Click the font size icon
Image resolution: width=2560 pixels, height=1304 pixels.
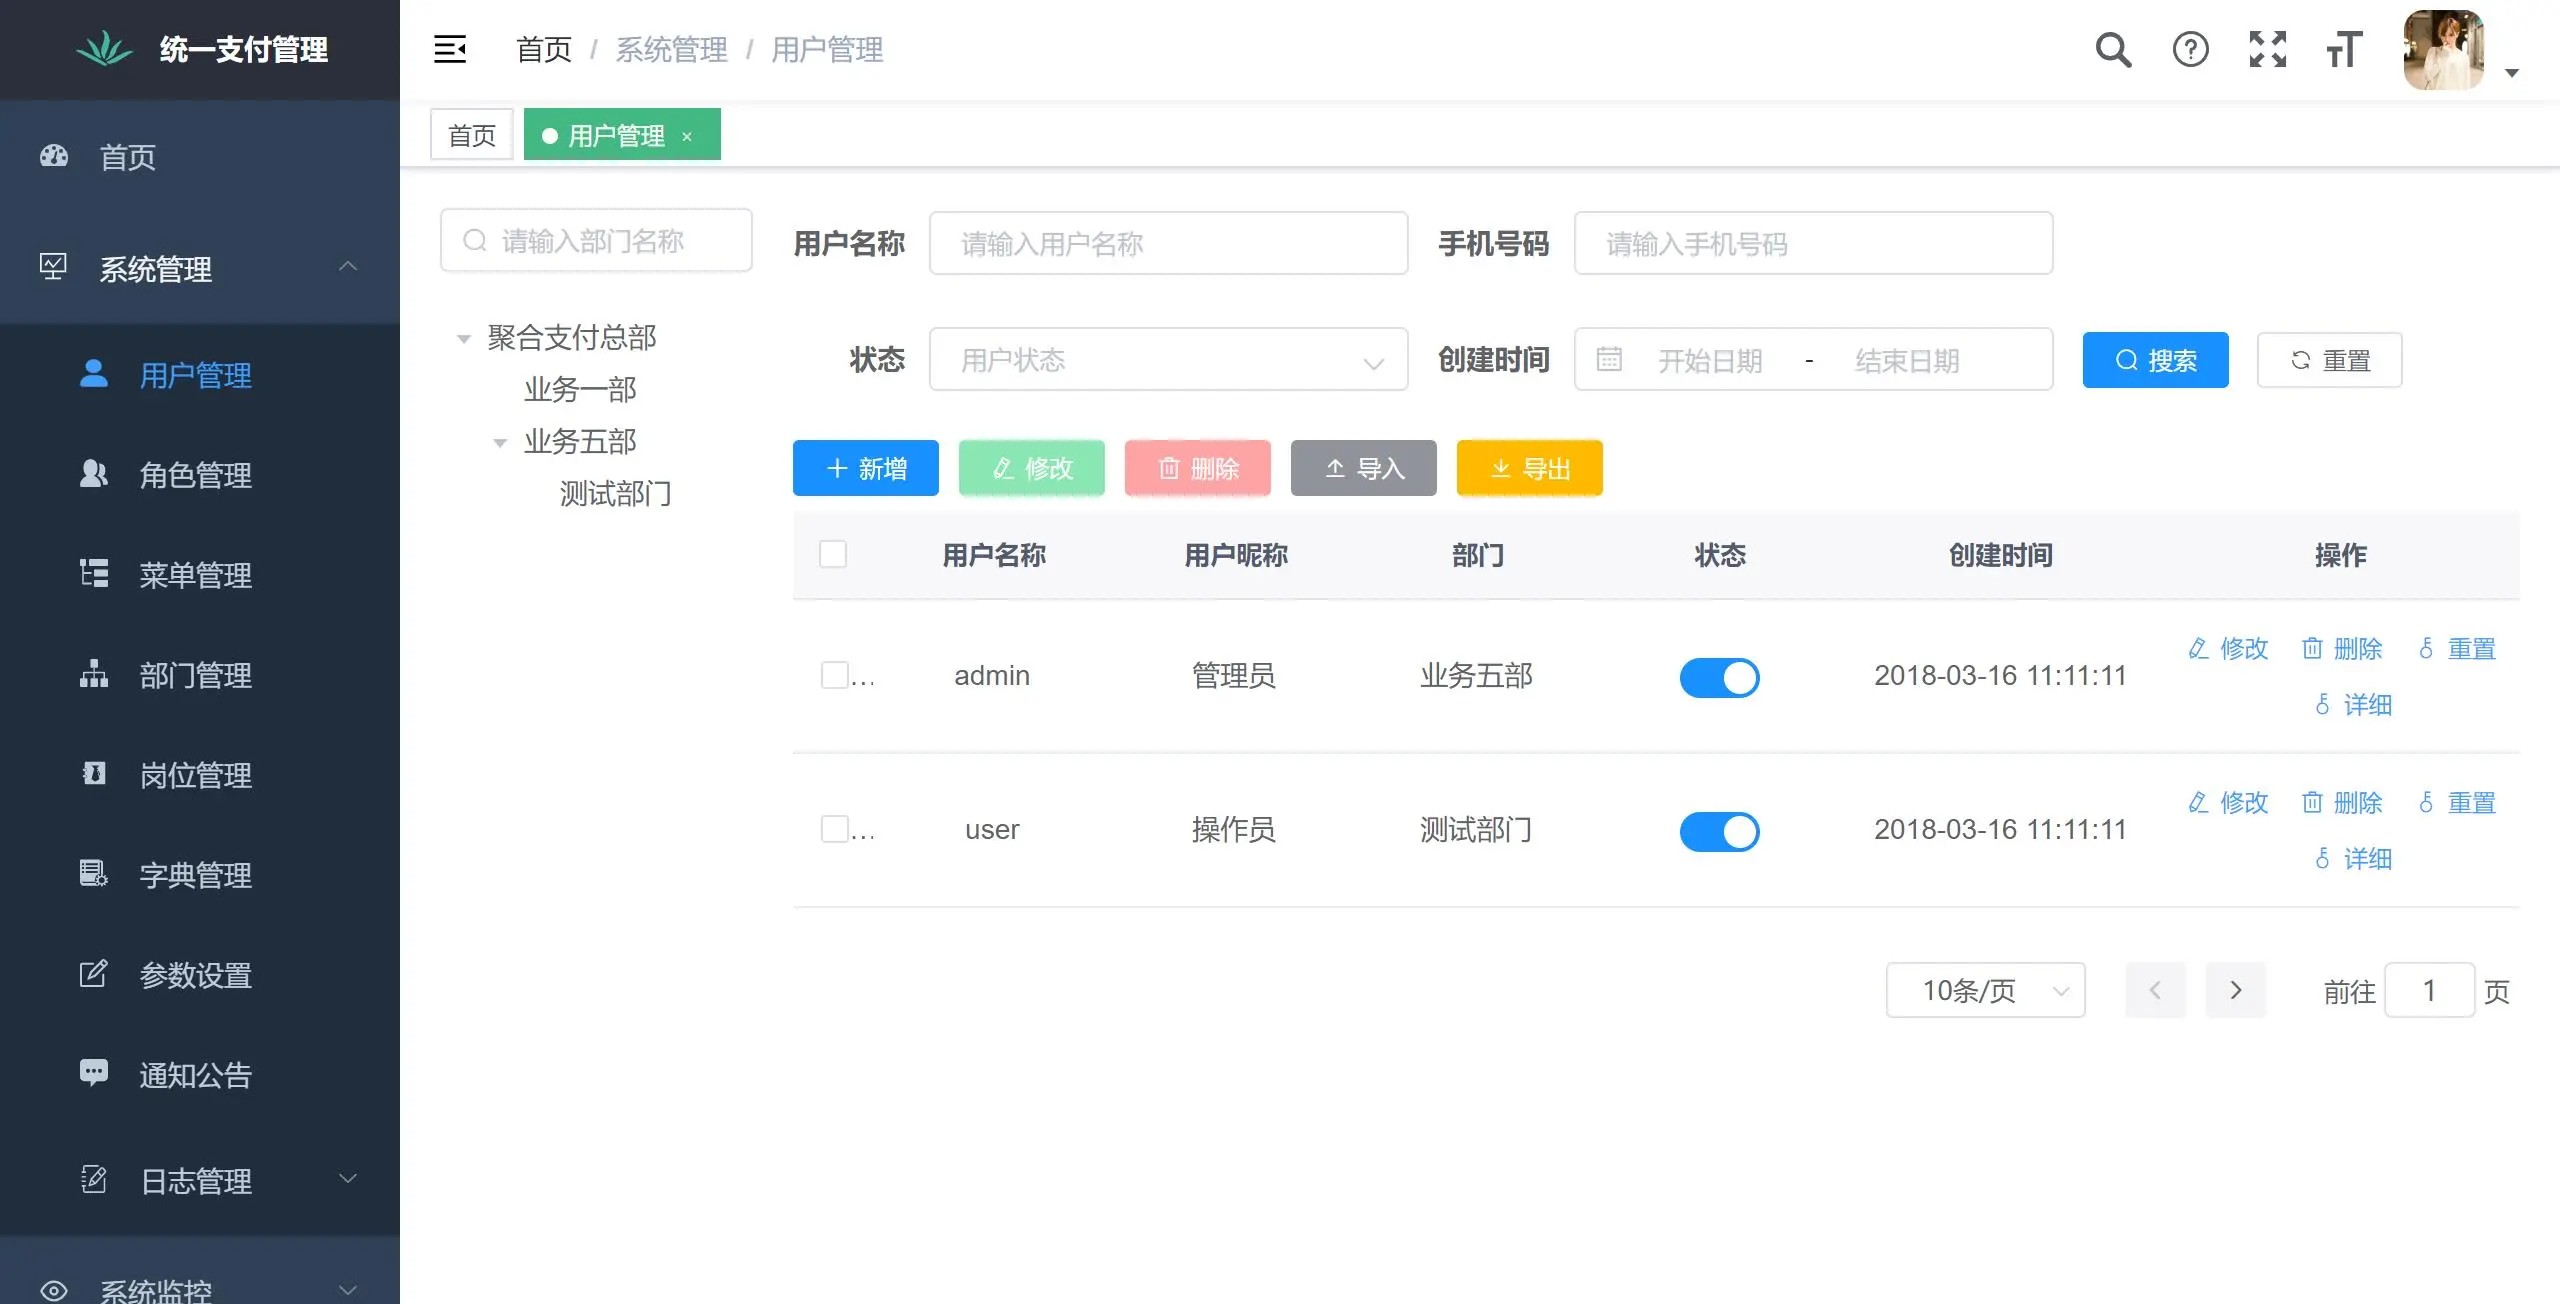tap(2343, 49)
